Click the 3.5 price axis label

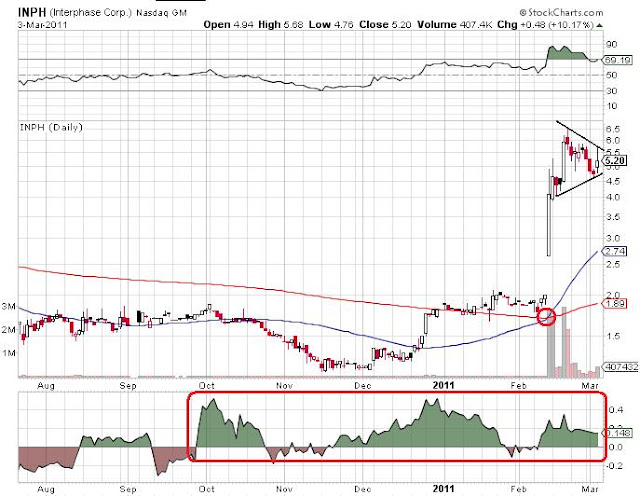point(613,217)
